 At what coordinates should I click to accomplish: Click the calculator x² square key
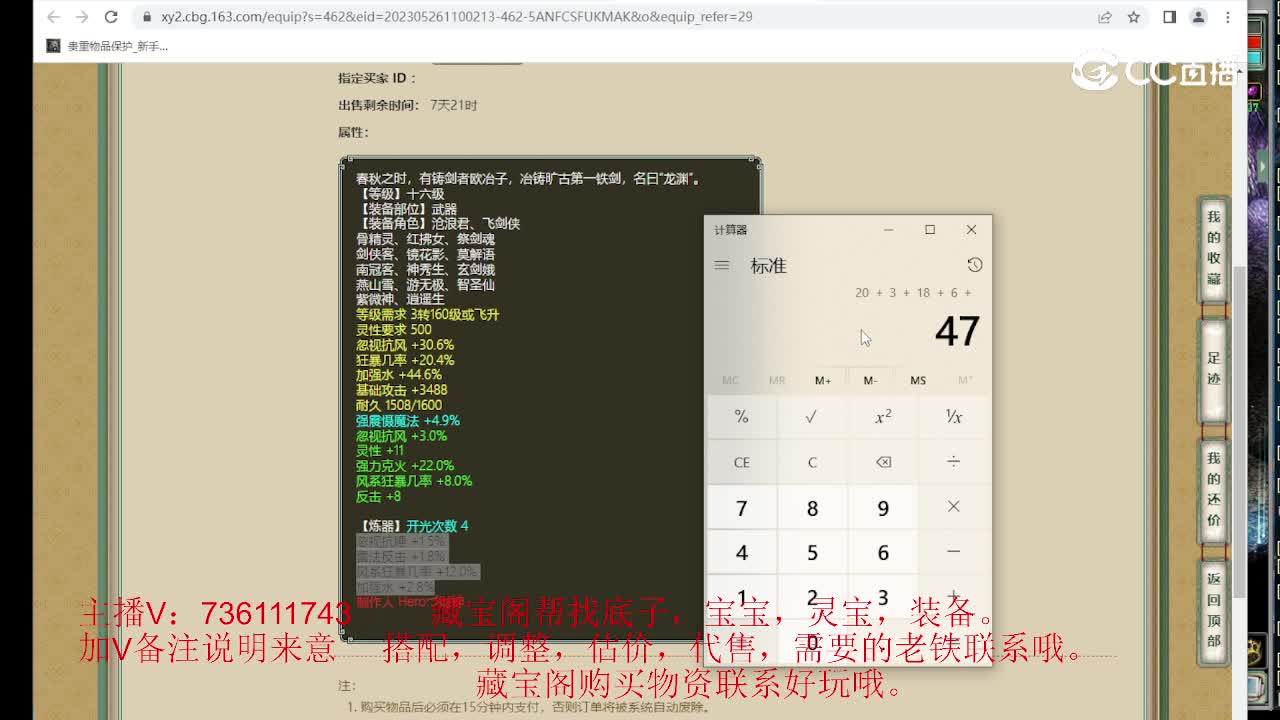(883, 417)
